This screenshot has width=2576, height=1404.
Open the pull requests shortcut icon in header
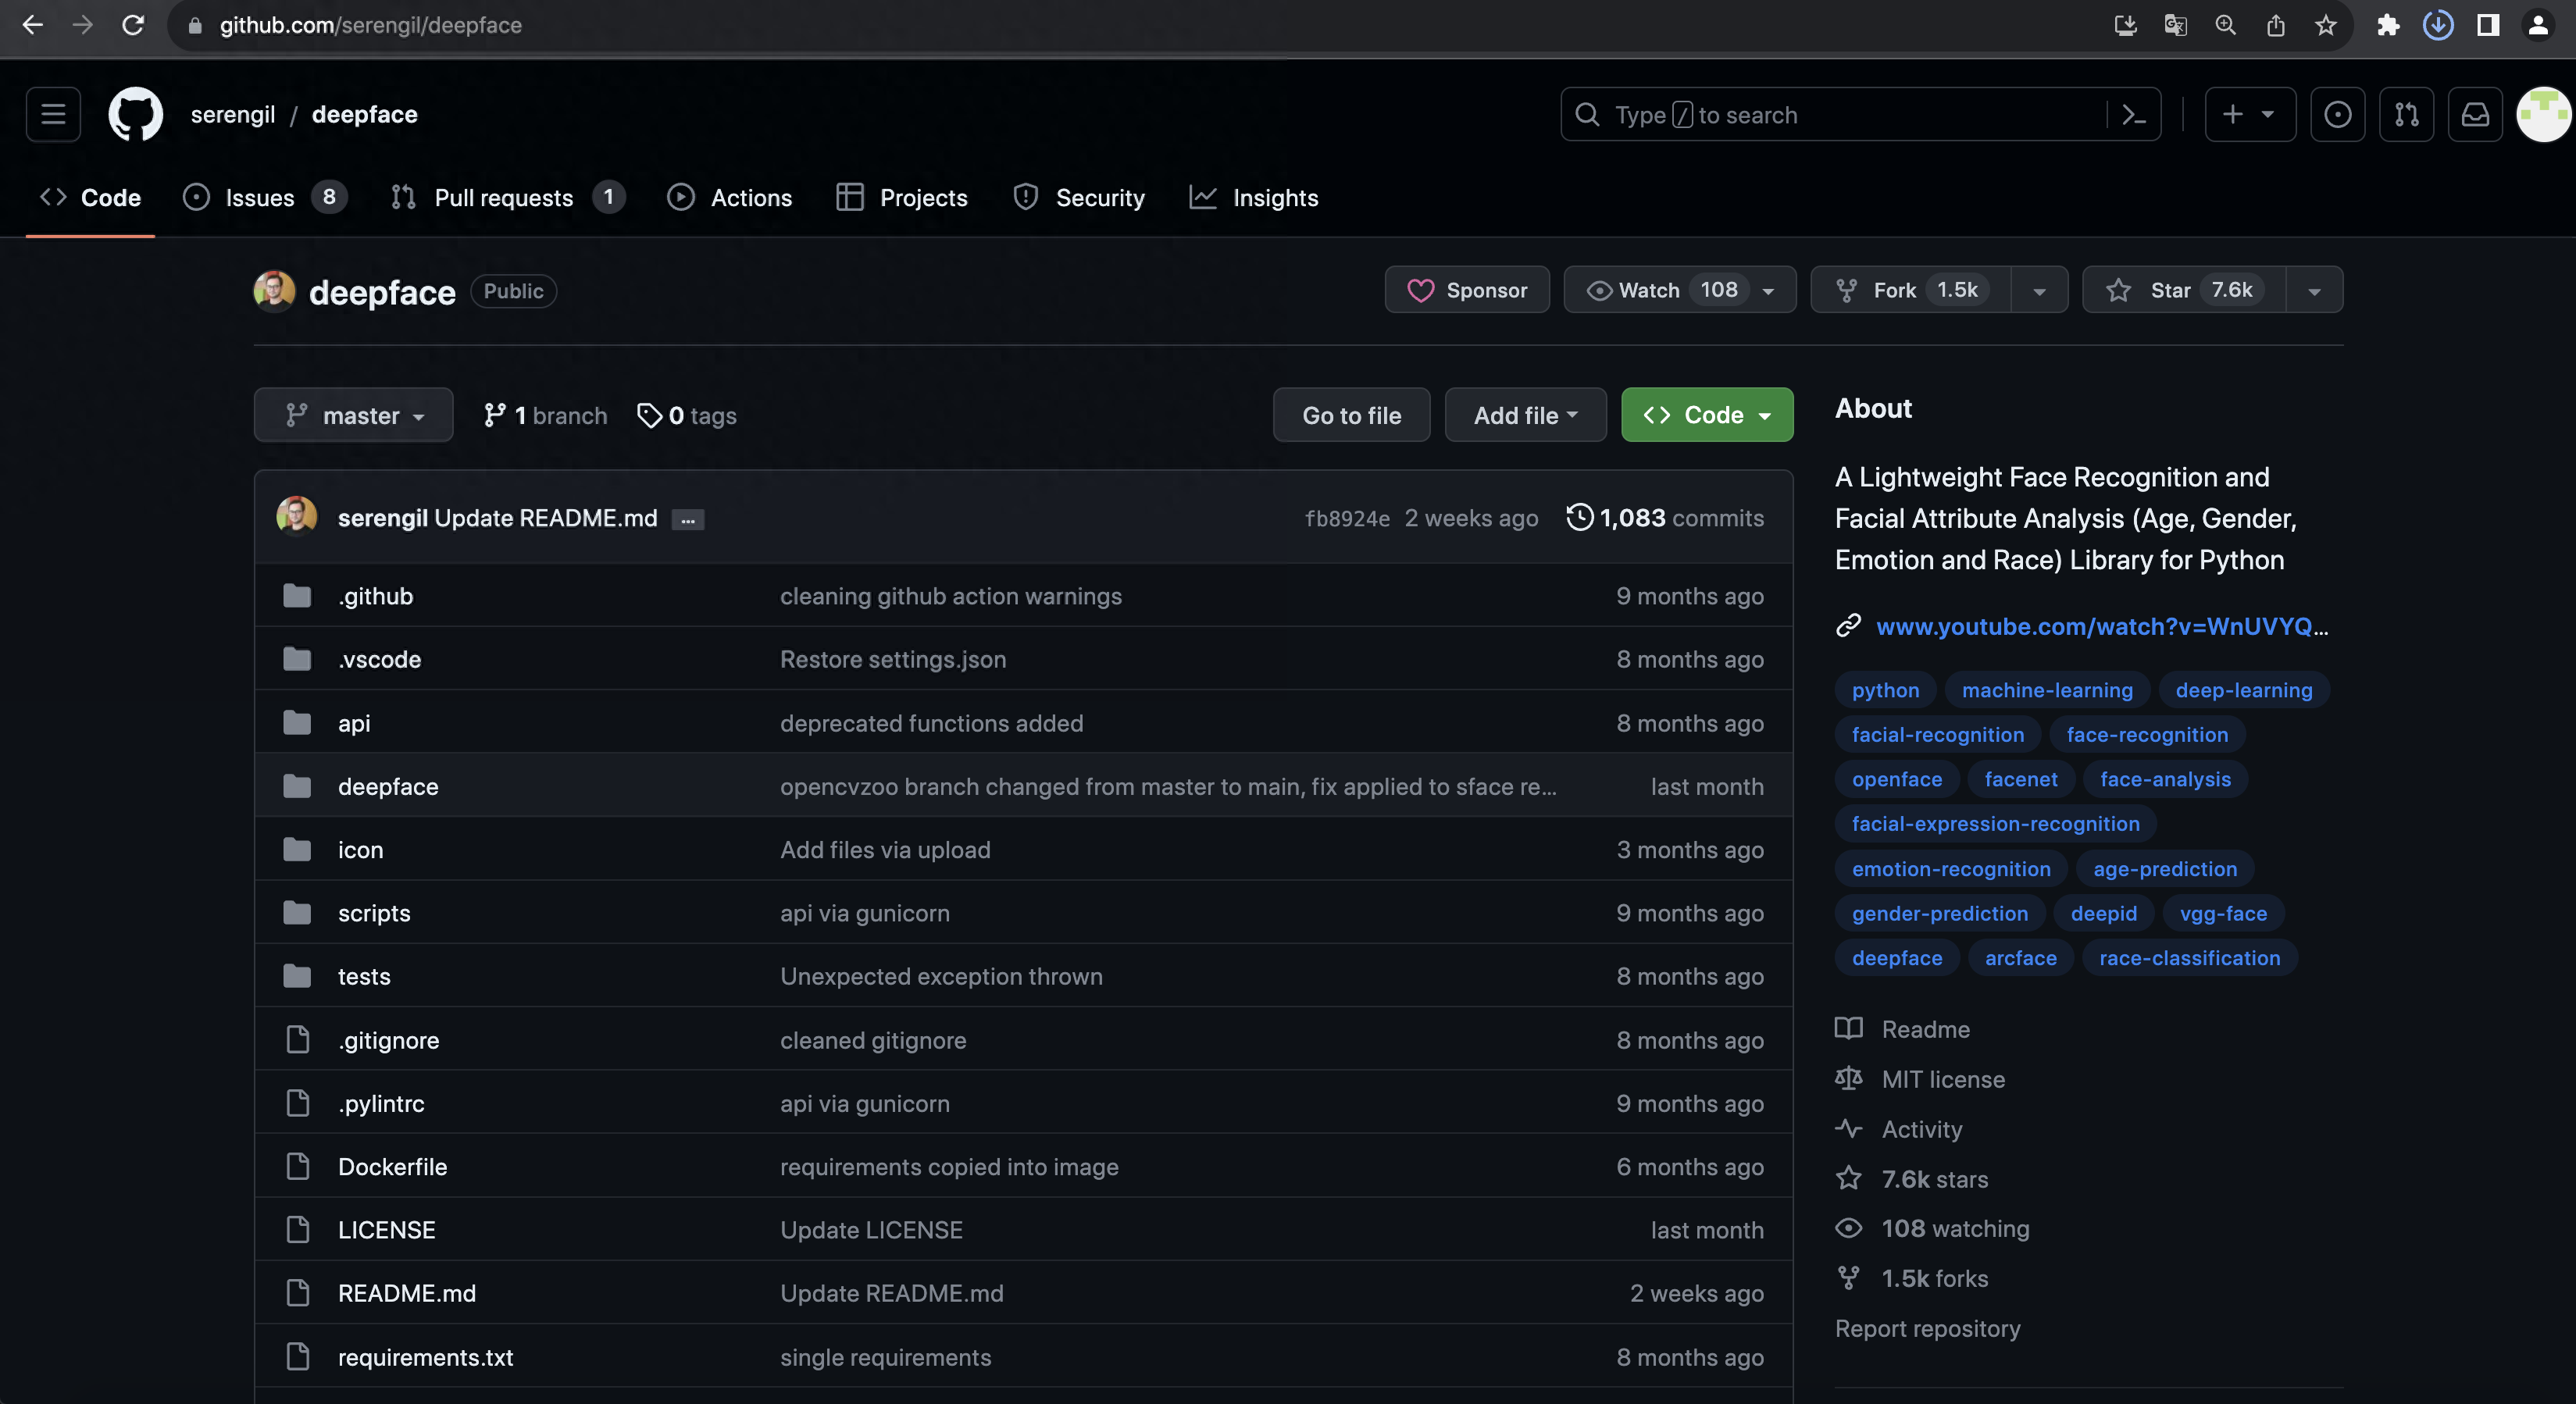click(2406, 114)
